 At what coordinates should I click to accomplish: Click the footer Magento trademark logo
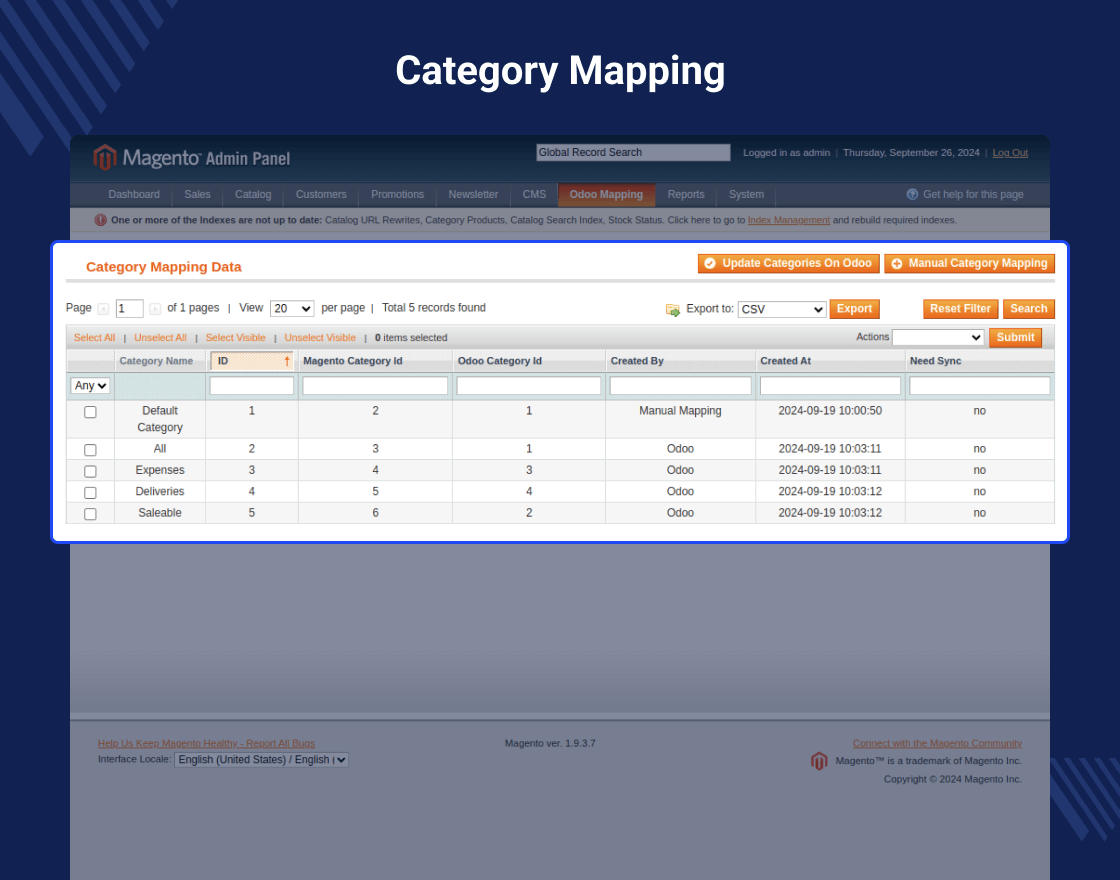(x=819, y=761)
